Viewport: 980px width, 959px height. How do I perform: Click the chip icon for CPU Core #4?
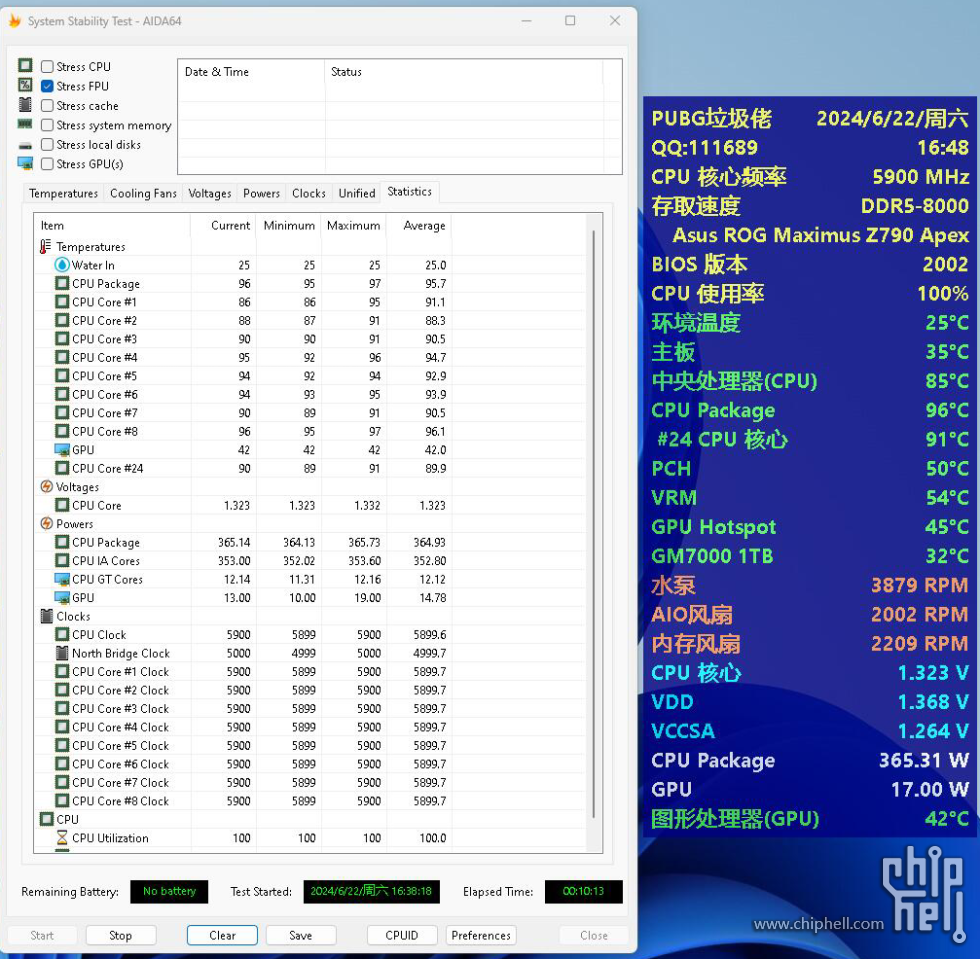coord(62,357)
